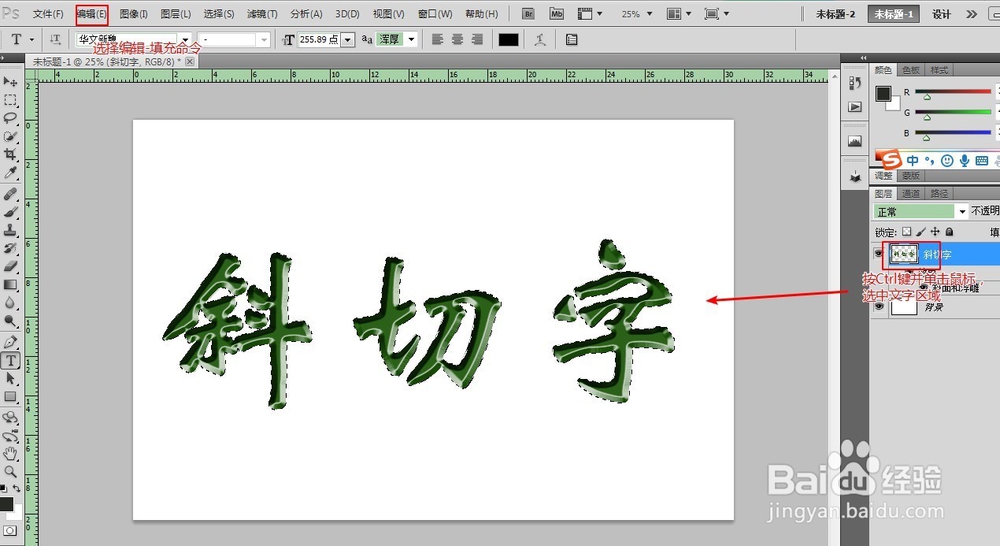
Task: Swap foreground and background colors
Action: (x=17, y=488)
